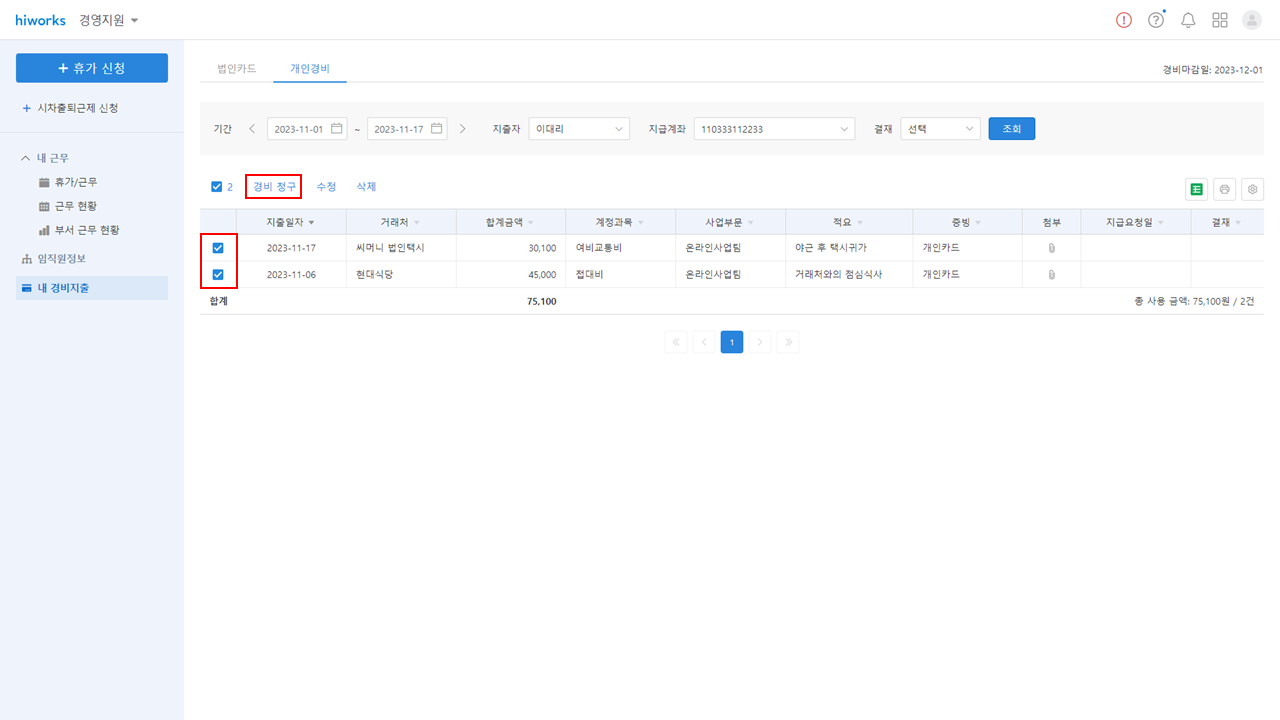Open 근무 현황 in sidebar
The image size is (1280, 720).
pos(75,206)
